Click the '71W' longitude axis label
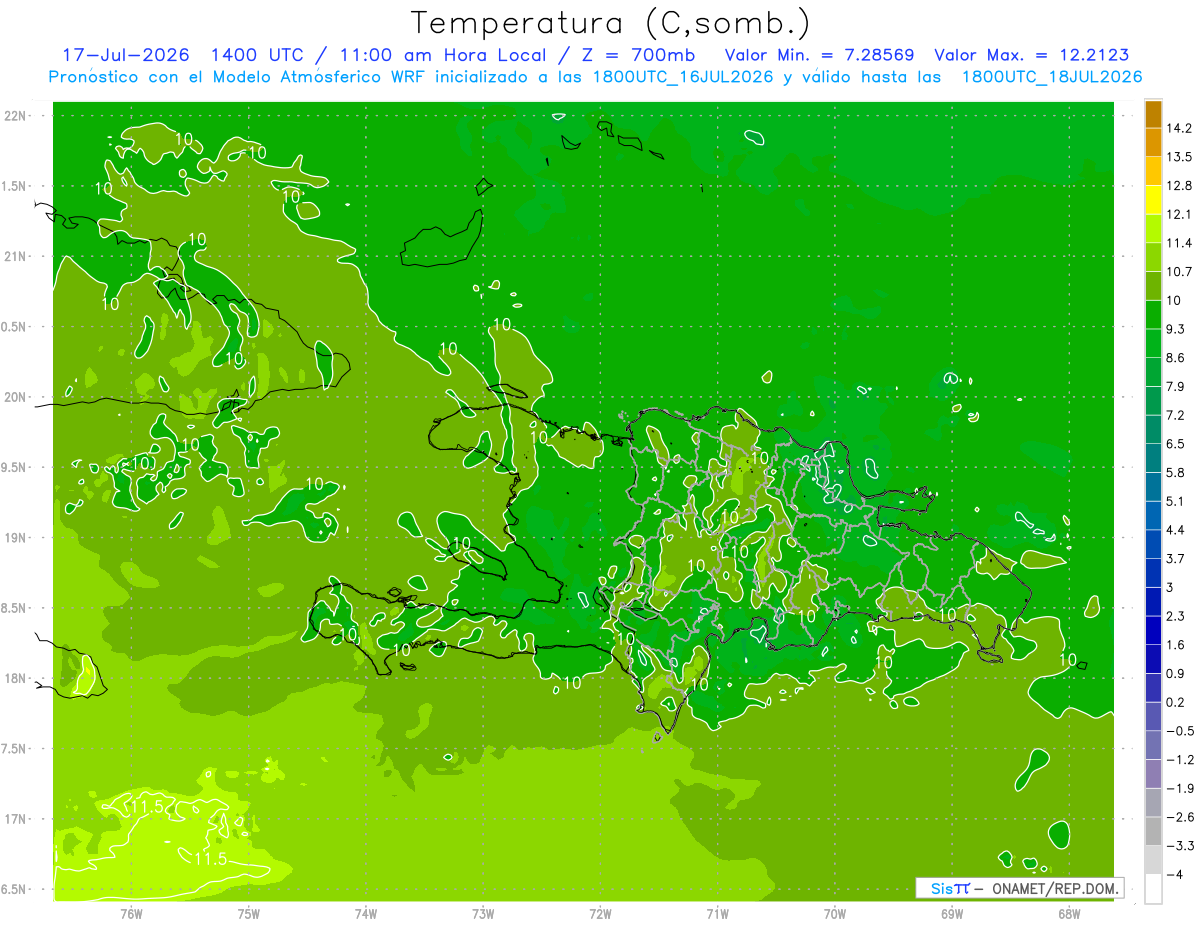This screenshot has height=927, width=1200. click(x=717, y=913)
